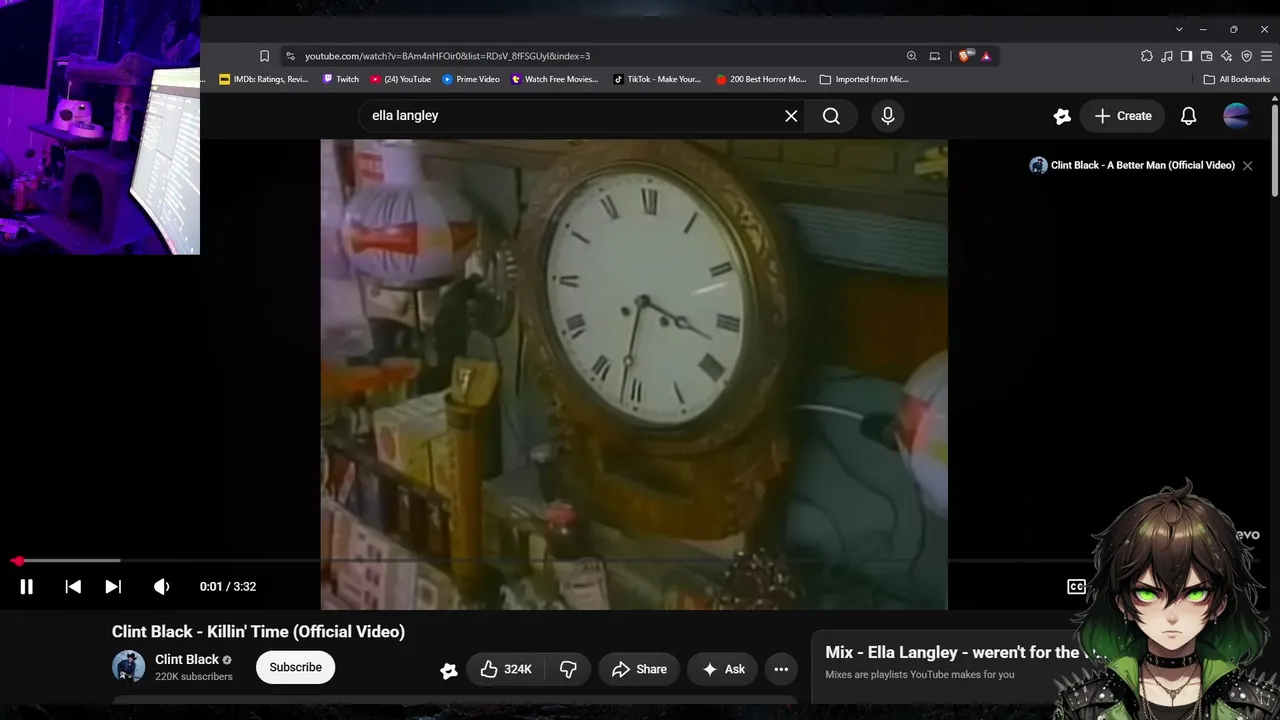Open TikTok - Make Your... bookmark

[657, 79]
